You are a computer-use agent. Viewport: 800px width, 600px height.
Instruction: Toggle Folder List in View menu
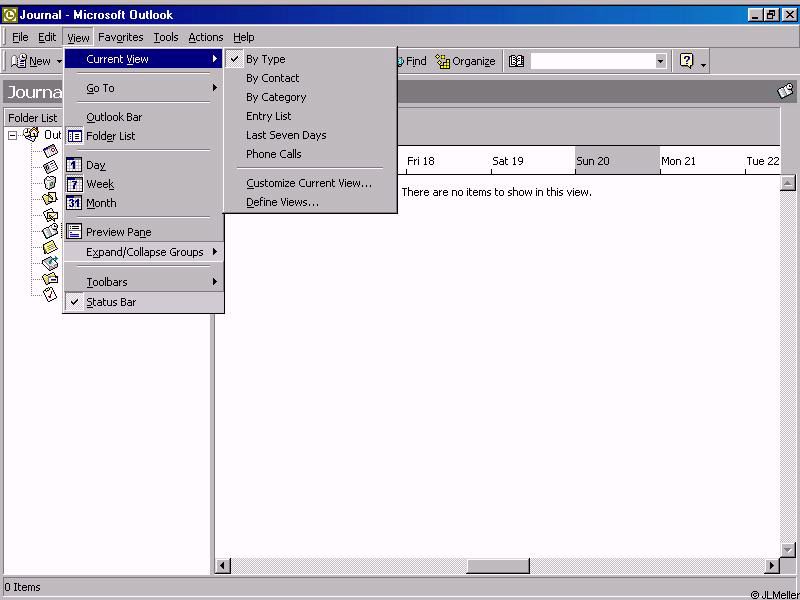[110, 136]
